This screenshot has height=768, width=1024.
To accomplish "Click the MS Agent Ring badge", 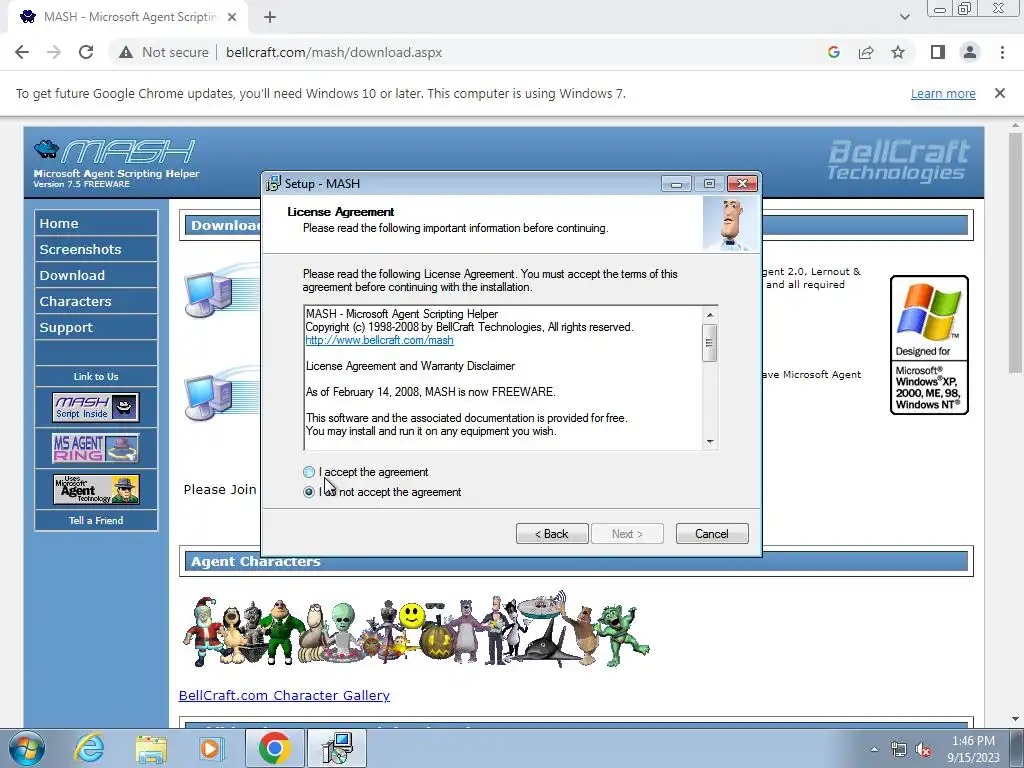I will point(96,448).
